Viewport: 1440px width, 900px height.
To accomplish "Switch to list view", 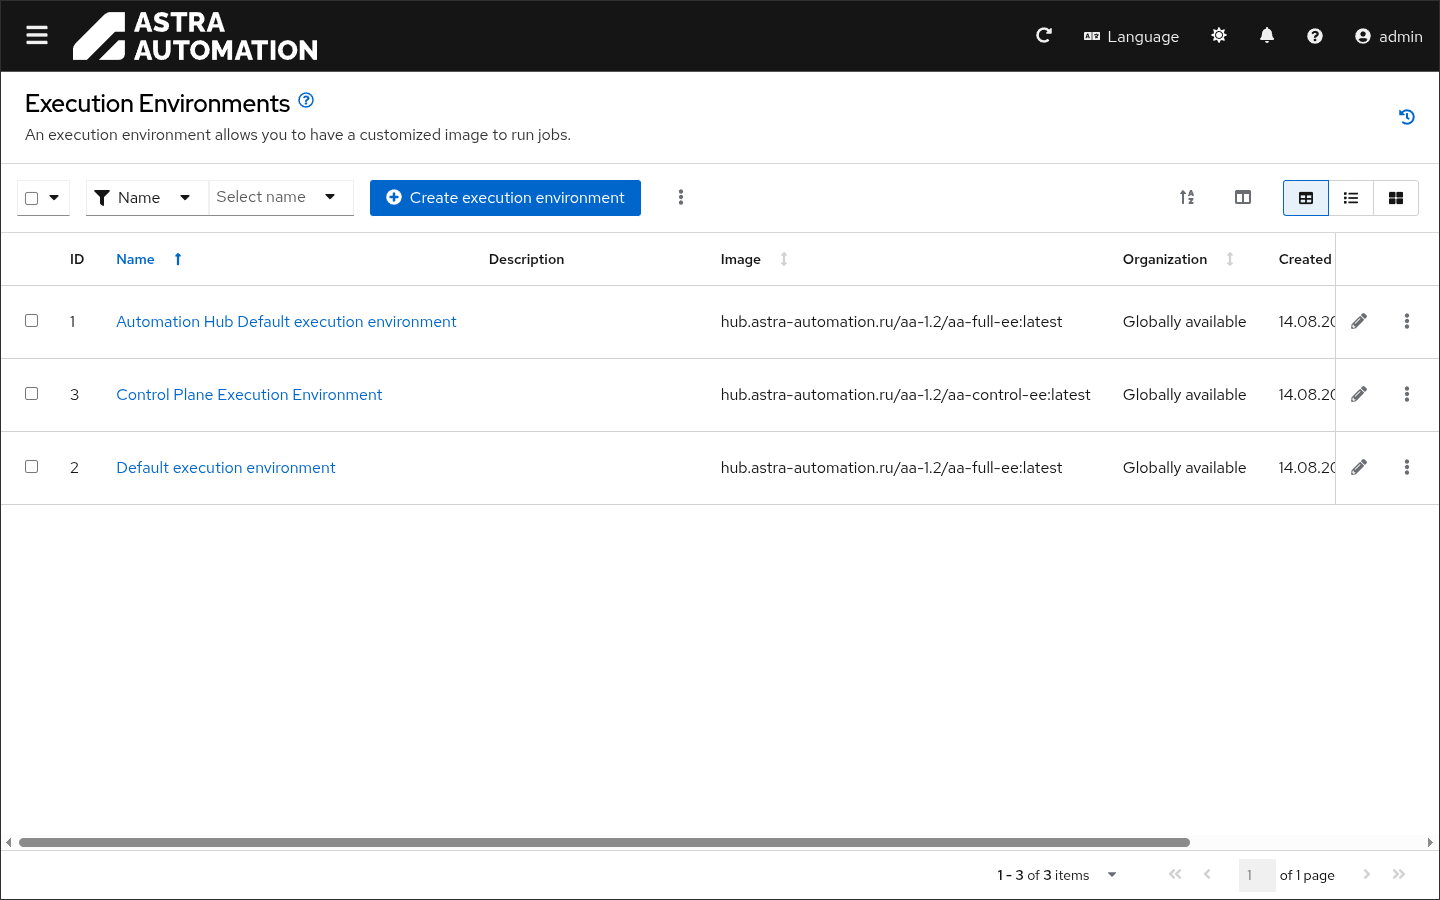I will (1351, 198).
